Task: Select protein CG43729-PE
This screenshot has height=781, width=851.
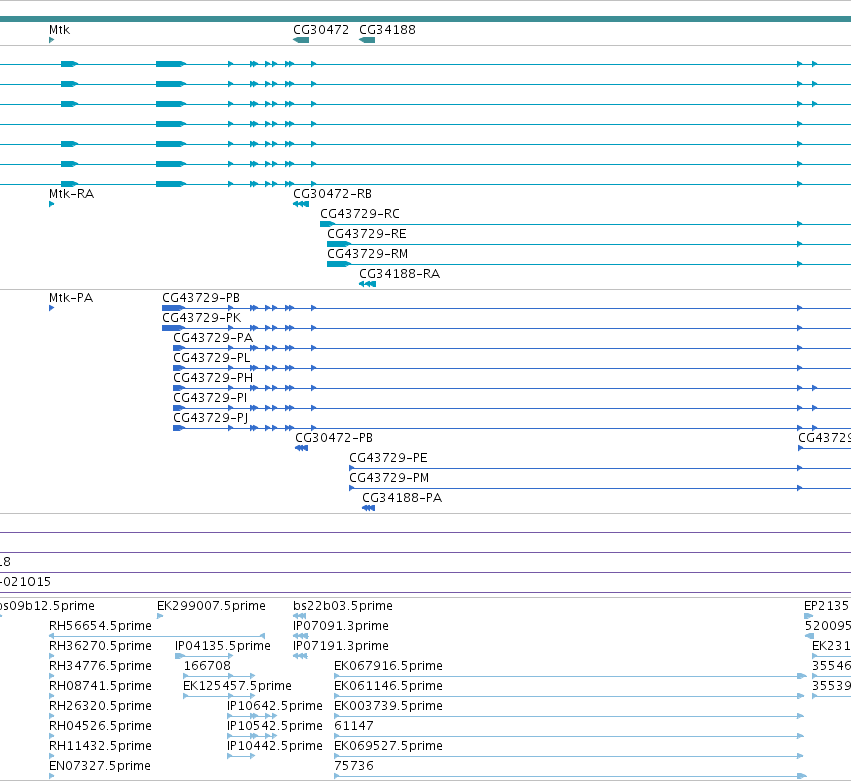Action: 388,459
